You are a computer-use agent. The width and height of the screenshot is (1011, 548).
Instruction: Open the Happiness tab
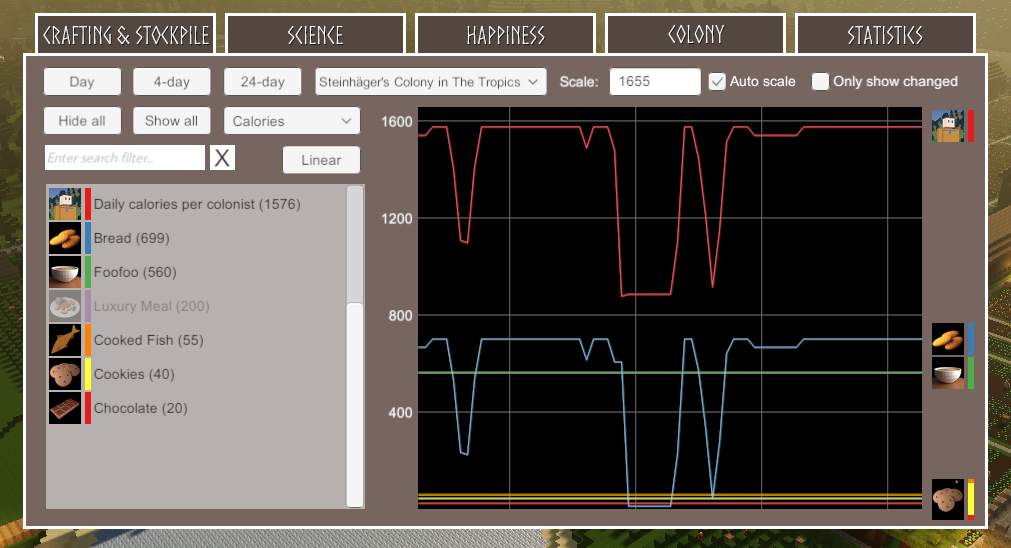point(506,34)
